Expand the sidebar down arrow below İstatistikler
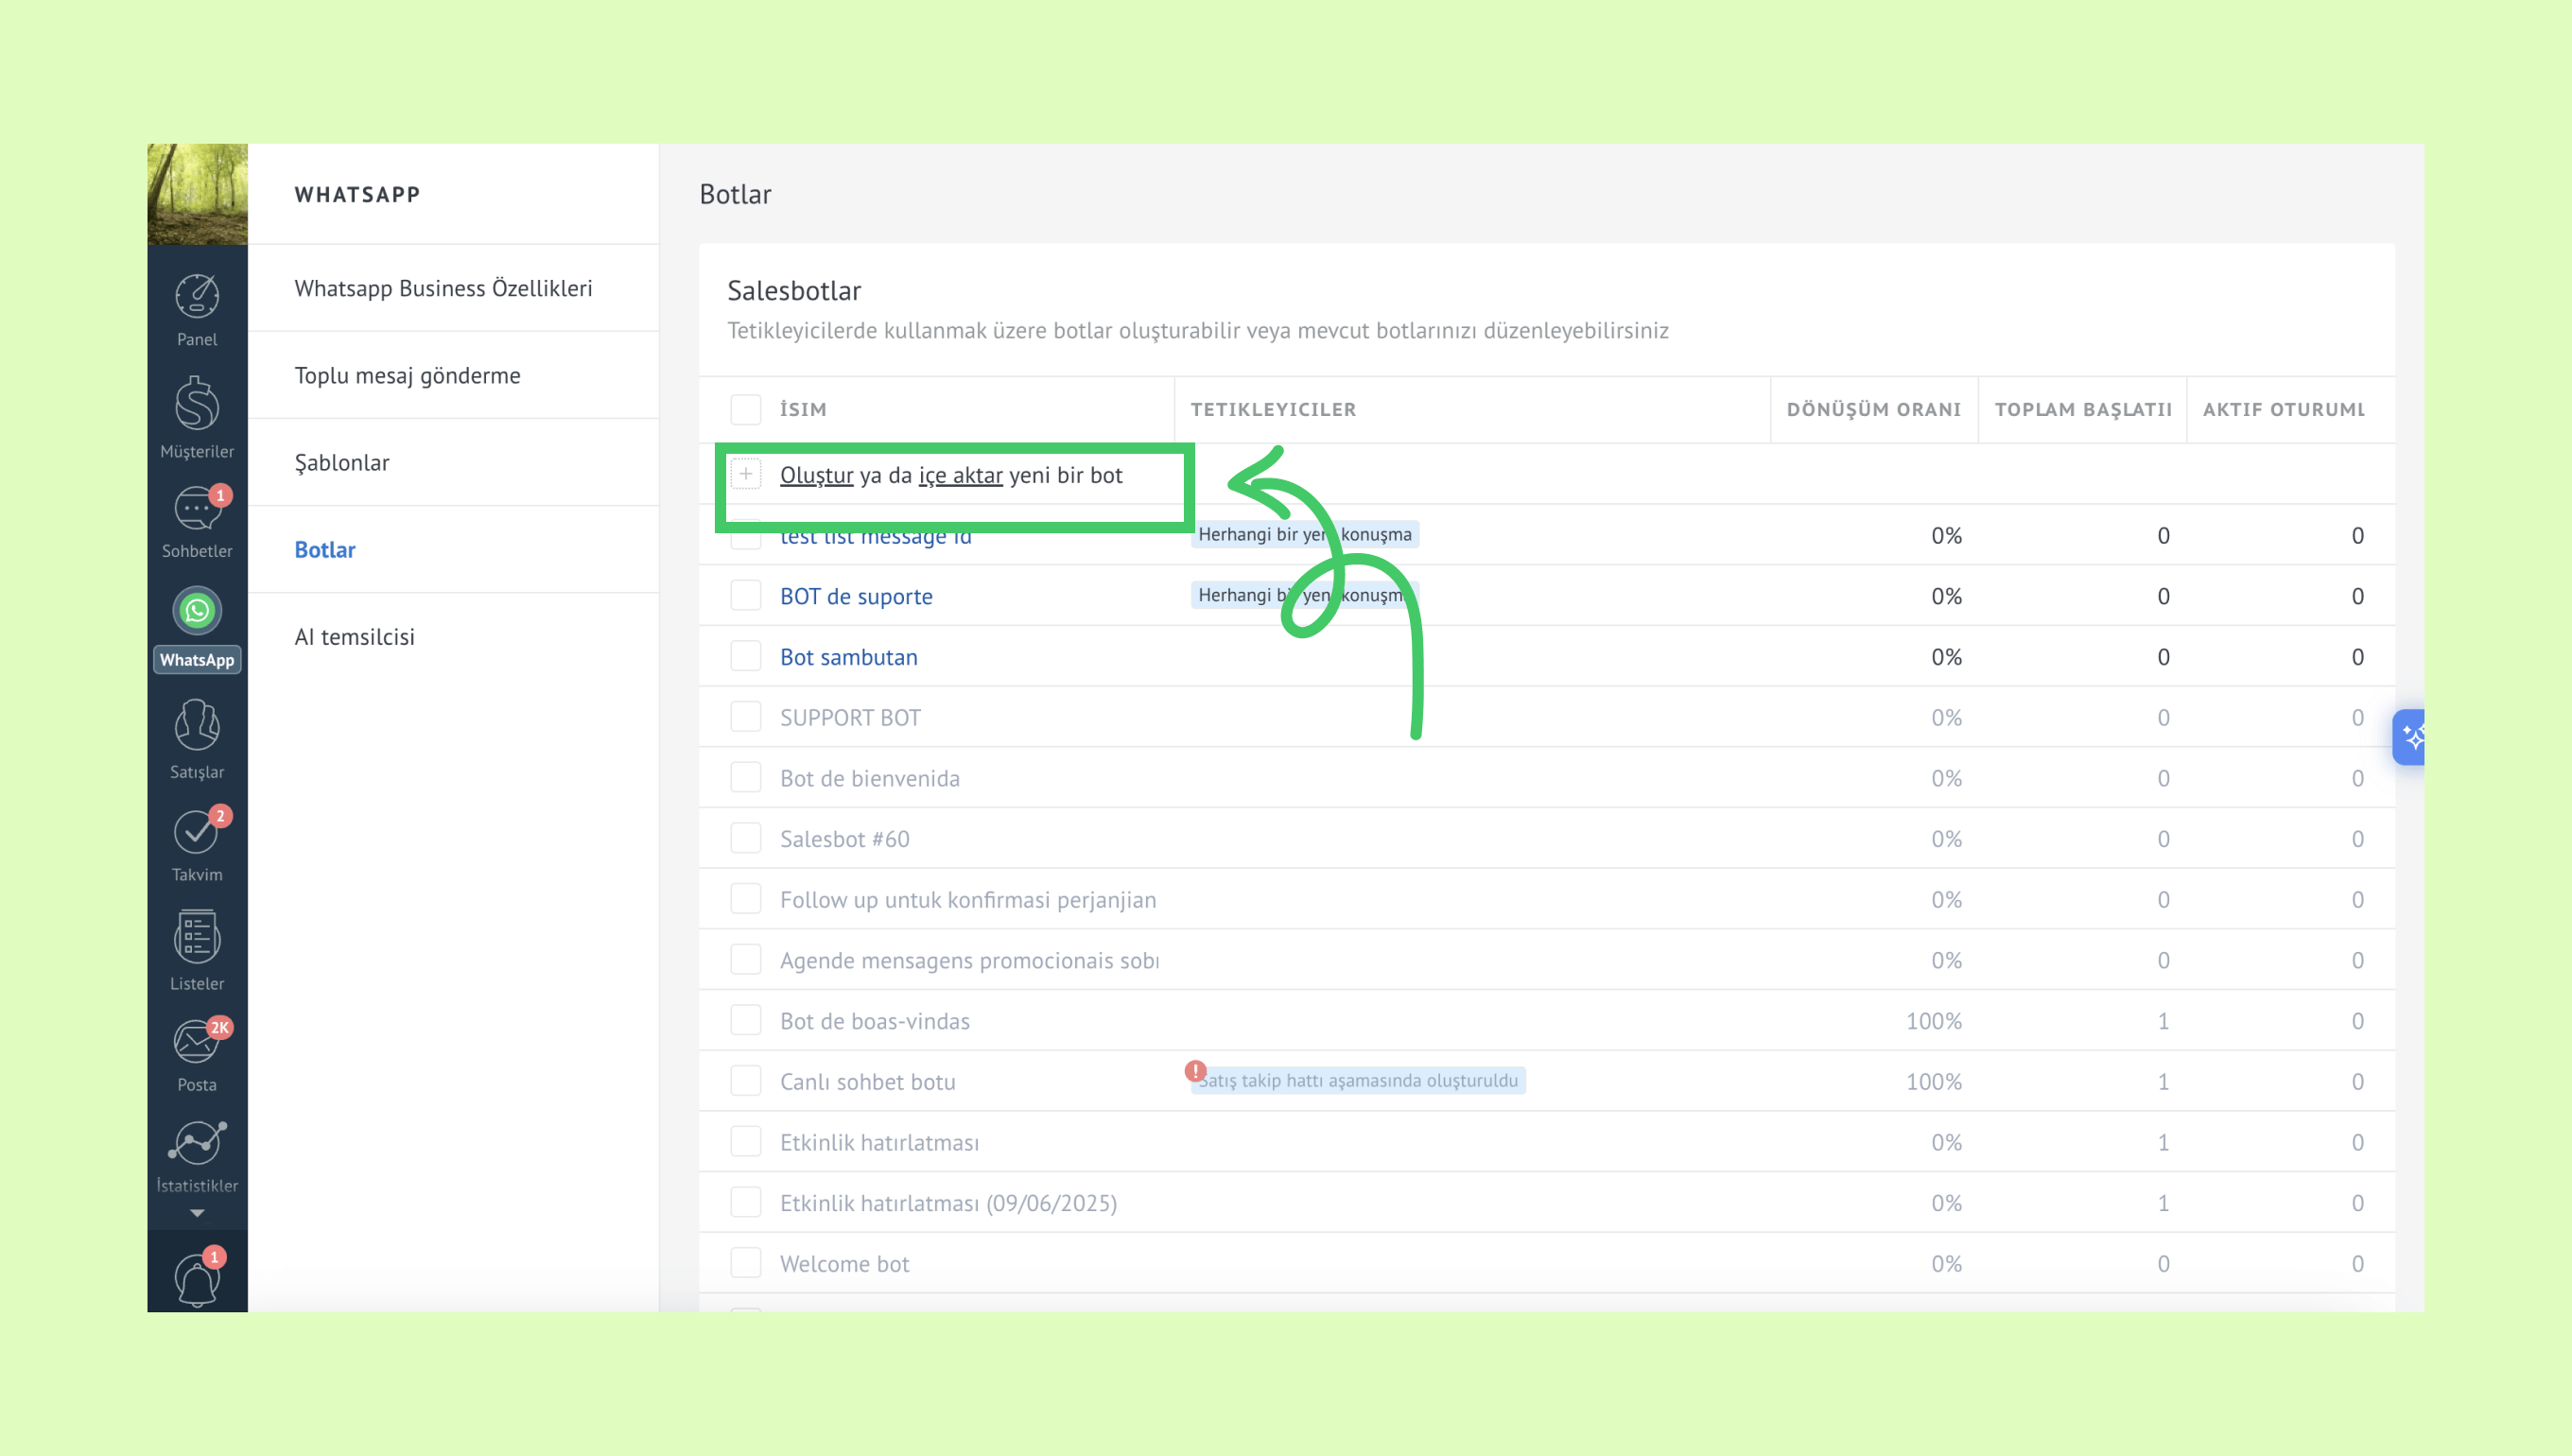This screenshot has width=2572, height=1456. pos(197,1213)
